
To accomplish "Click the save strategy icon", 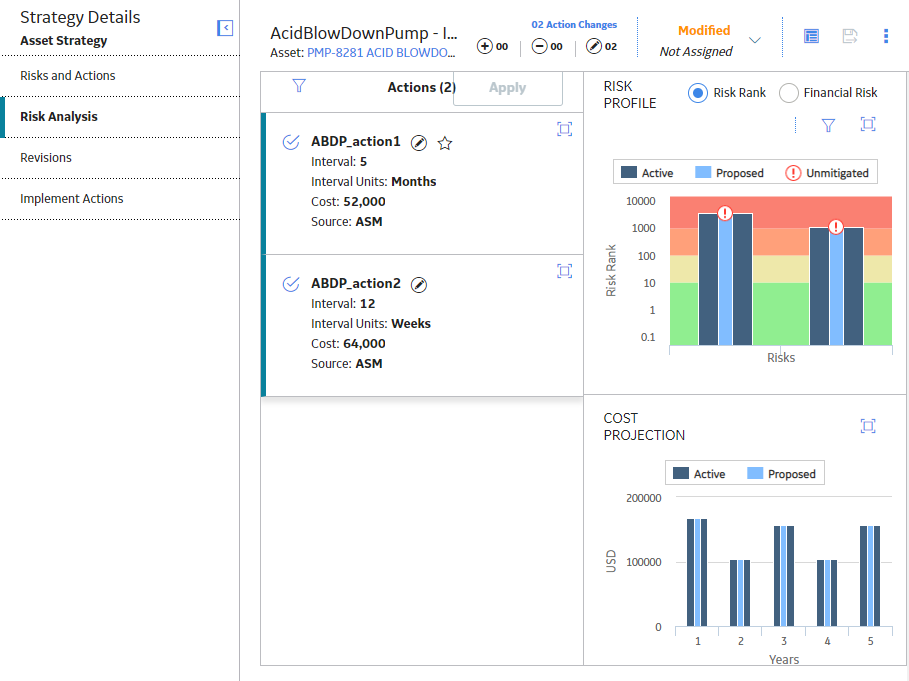I will [850, 36].
